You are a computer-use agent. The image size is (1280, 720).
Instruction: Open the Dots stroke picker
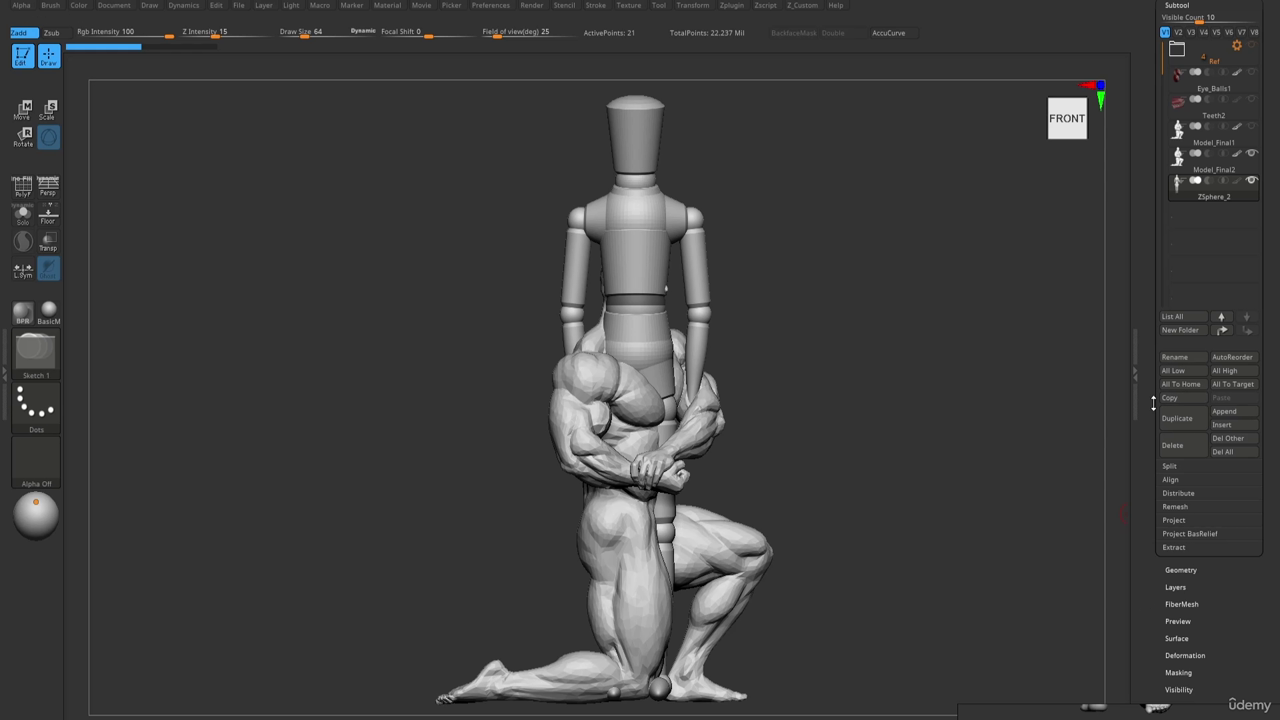36,409
